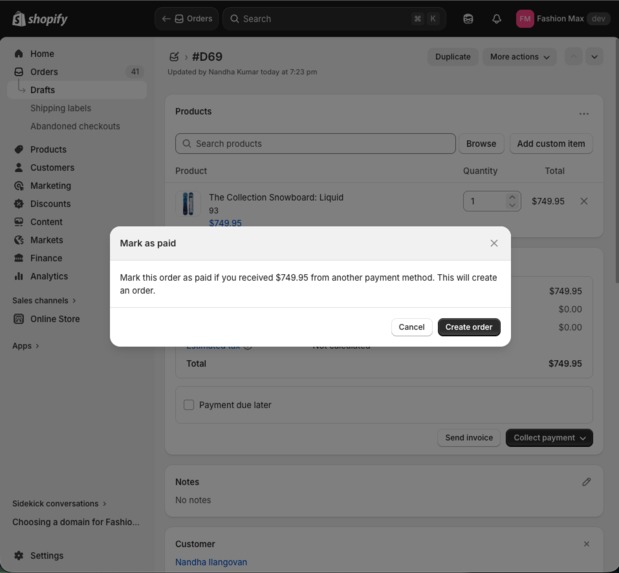Toggle the Payment due later checkbox
The image size is (619, 573).
189,405
